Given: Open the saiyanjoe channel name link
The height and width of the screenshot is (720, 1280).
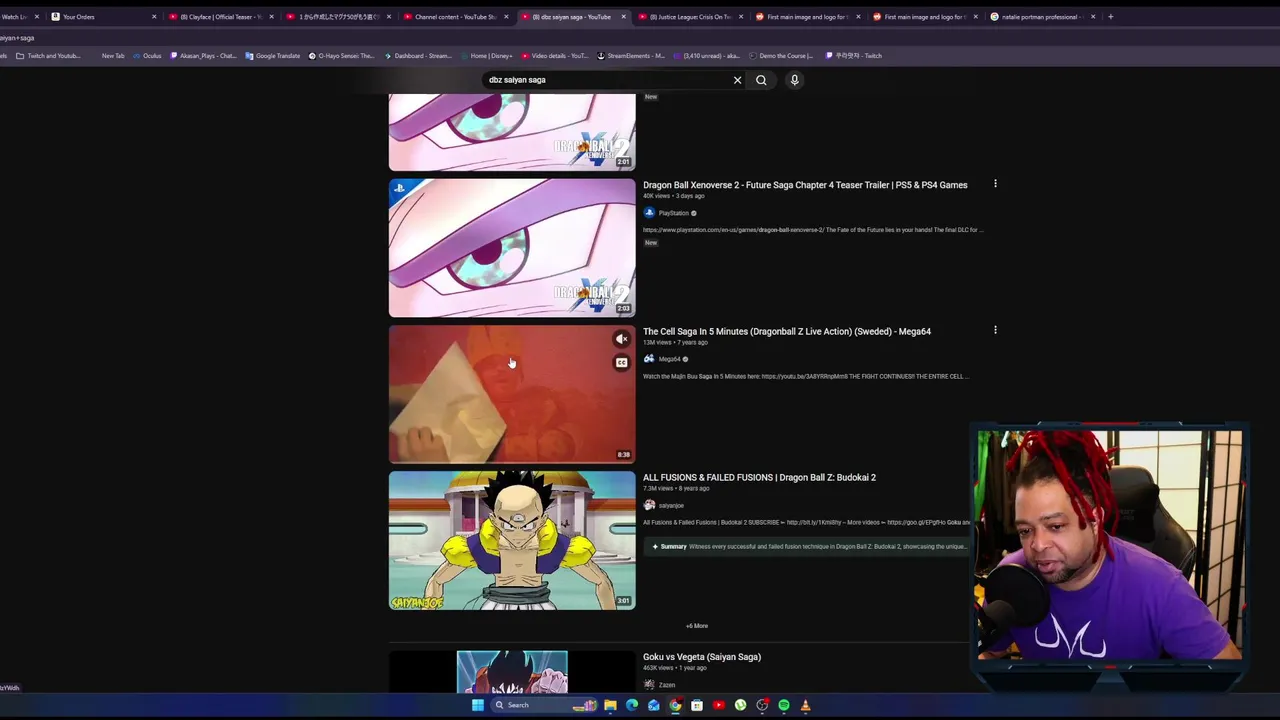Looking at the screenshot, I should pyautogui.click(x=671, y=505).
